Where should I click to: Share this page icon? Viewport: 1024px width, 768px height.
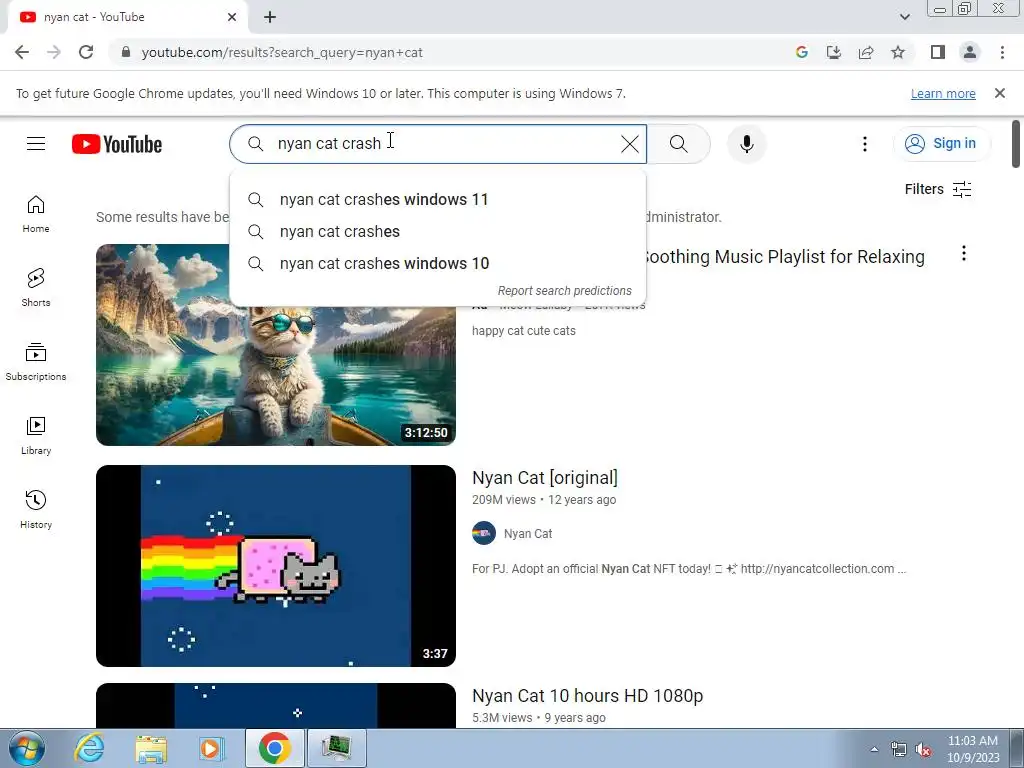866,52
